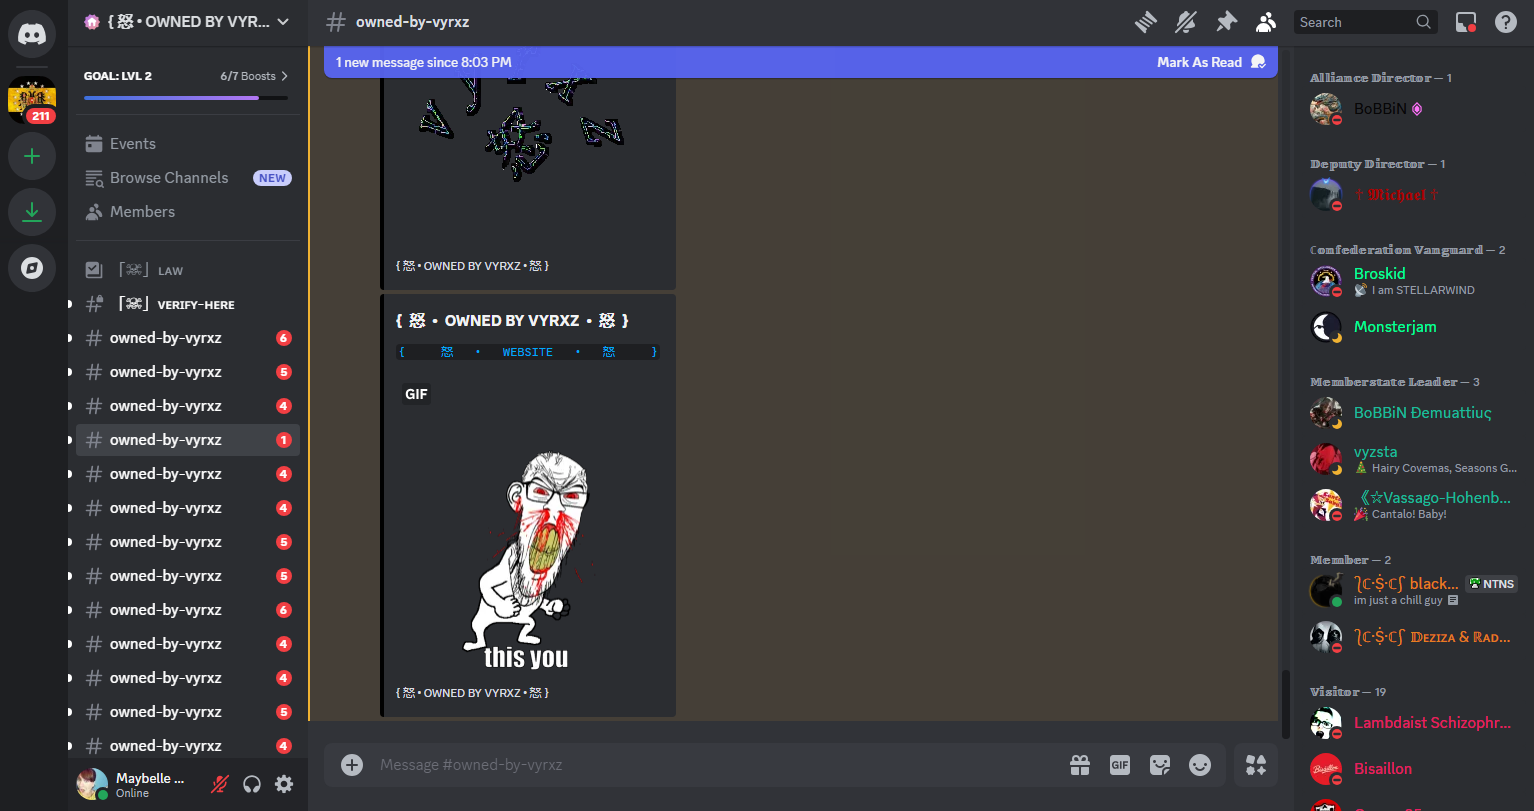Click the Add a Server plus icon

coord(32,156)
